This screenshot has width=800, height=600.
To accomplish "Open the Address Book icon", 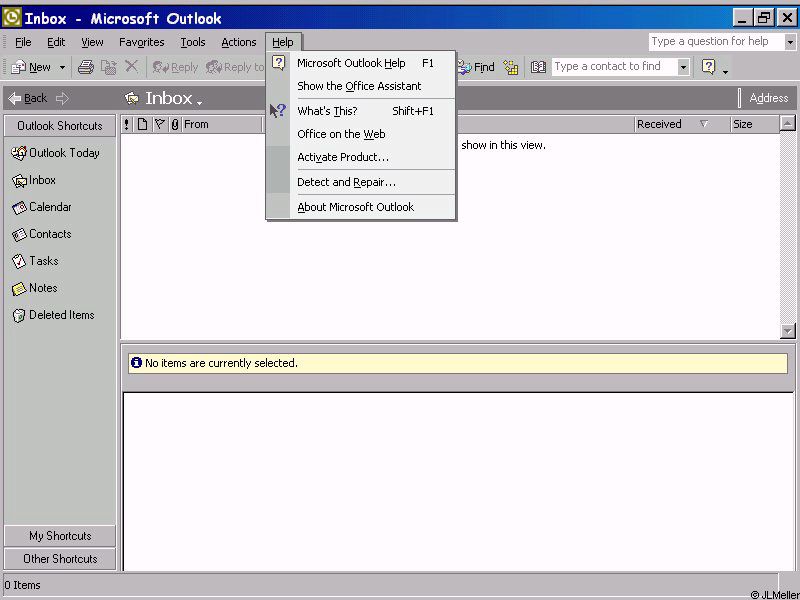I will (539, 67).
